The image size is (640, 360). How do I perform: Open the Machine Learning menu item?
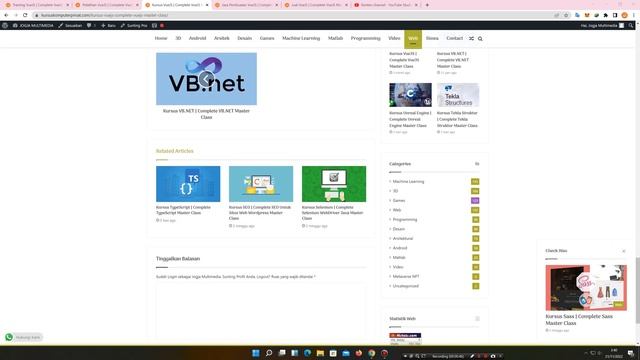coord(301,38)
